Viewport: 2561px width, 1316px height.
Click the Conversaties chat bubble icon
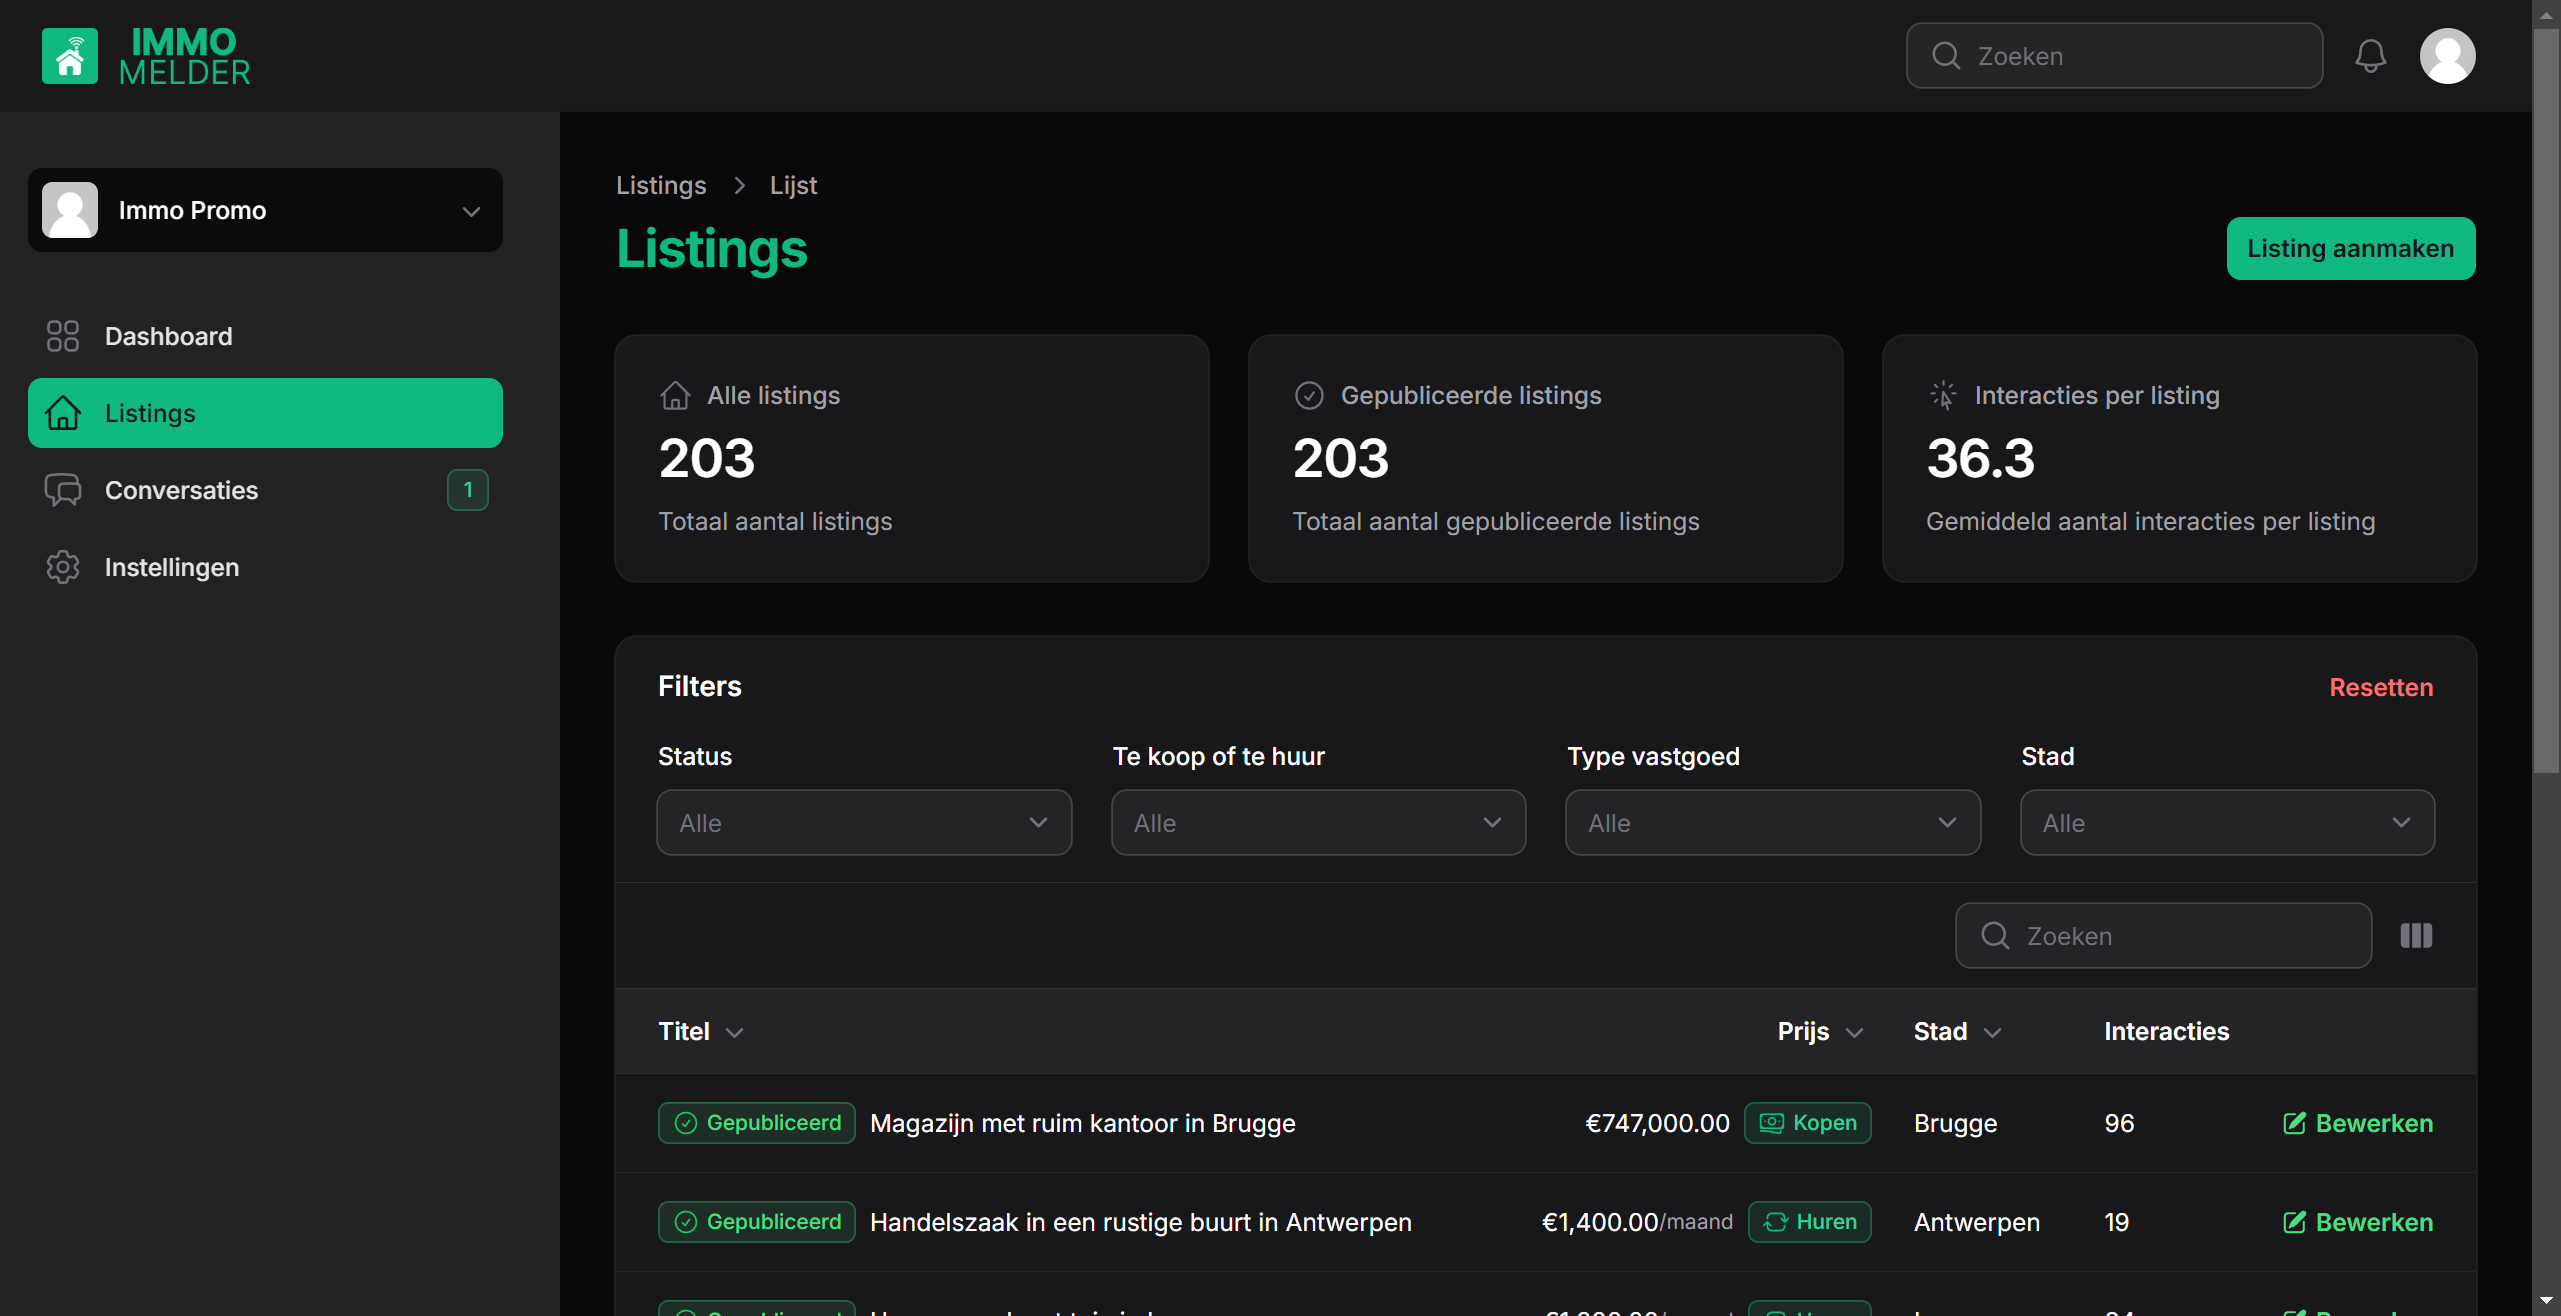pos(63,490)
